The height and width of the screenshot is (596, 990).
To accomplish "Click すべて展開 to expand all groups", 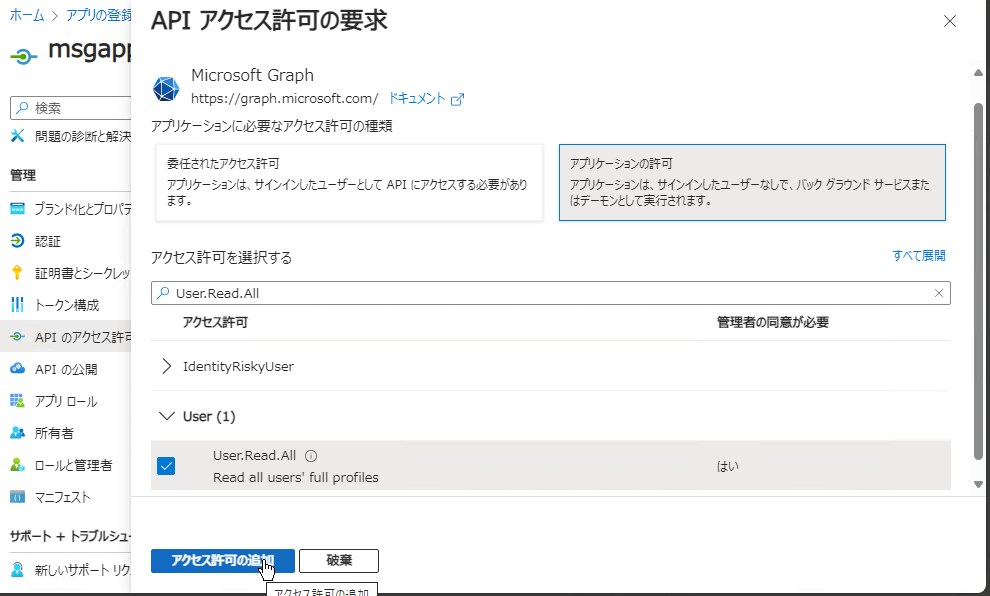I will point(919,255).
